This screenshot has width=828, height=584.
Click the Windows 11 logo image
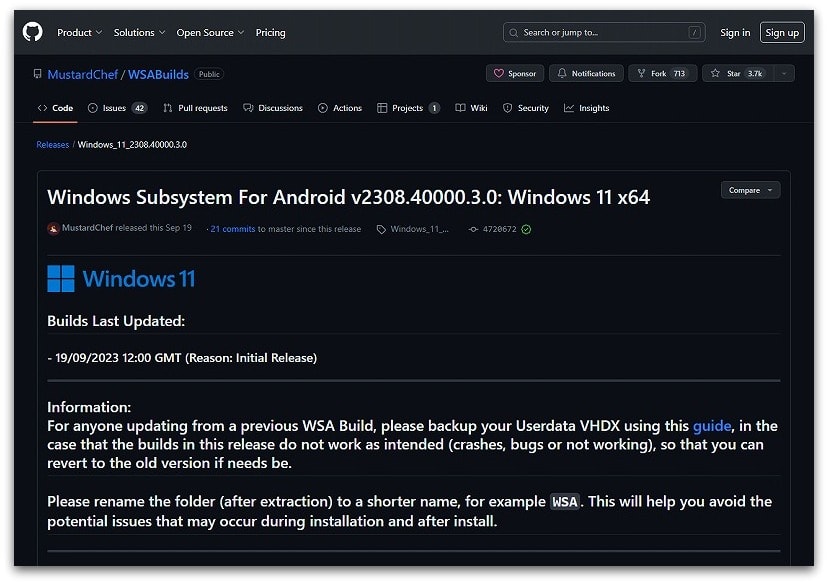[x=121, y=279]
